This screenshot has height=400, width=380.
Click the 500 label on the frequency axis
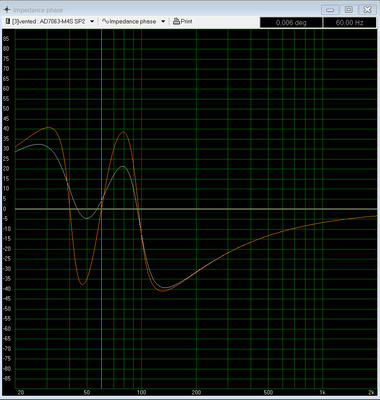(x=268, y=393)
